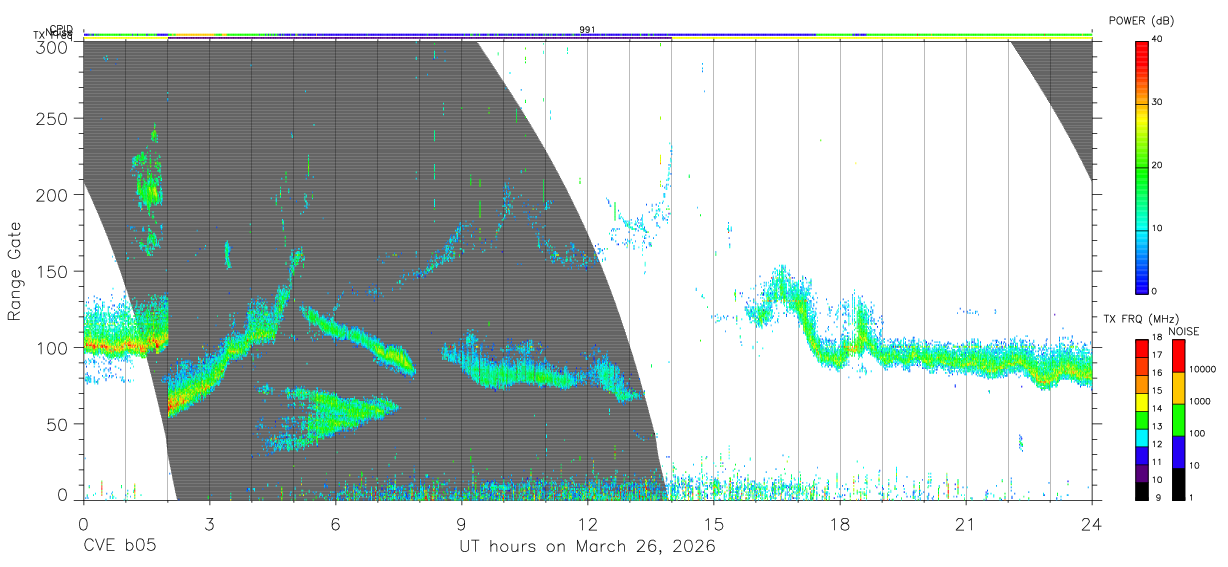Click the Range Gate axis title
1228x567 pixels.
tap(15, 272)
